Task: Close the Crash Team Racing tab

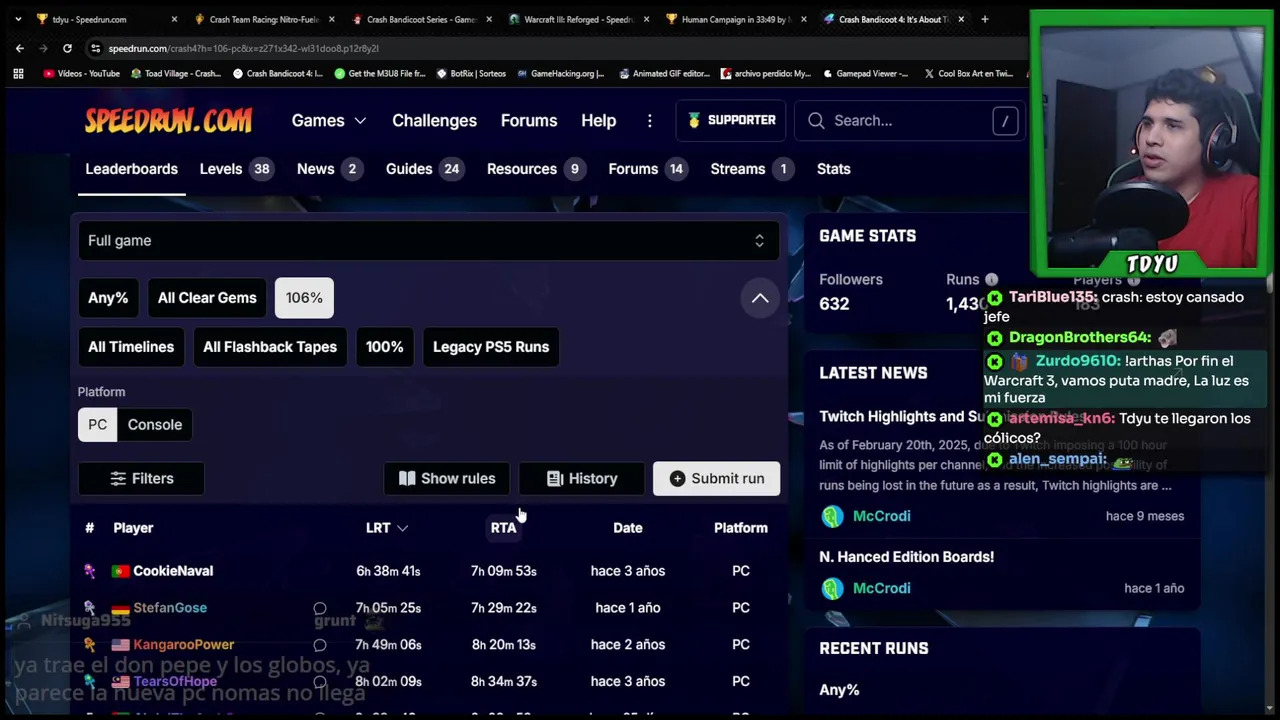Action: (x=331, y=19)
